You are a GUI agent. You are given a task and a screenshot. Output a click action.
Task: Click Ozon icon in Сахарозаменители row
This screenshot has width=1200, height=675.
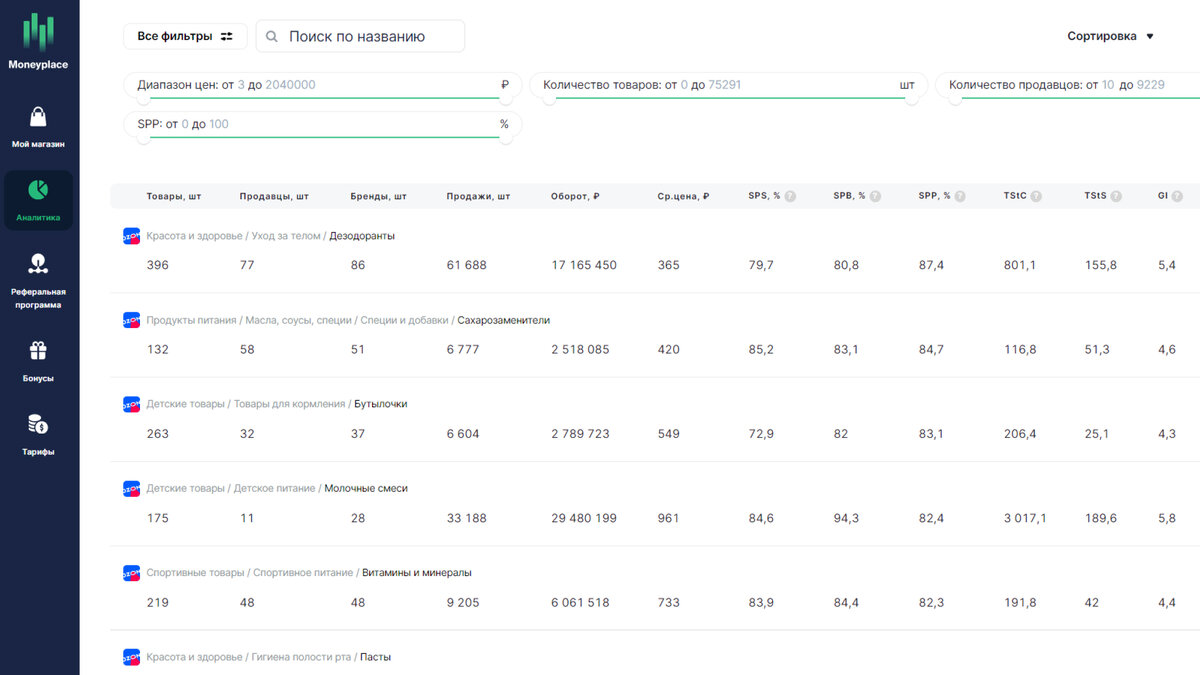(131, 320)
